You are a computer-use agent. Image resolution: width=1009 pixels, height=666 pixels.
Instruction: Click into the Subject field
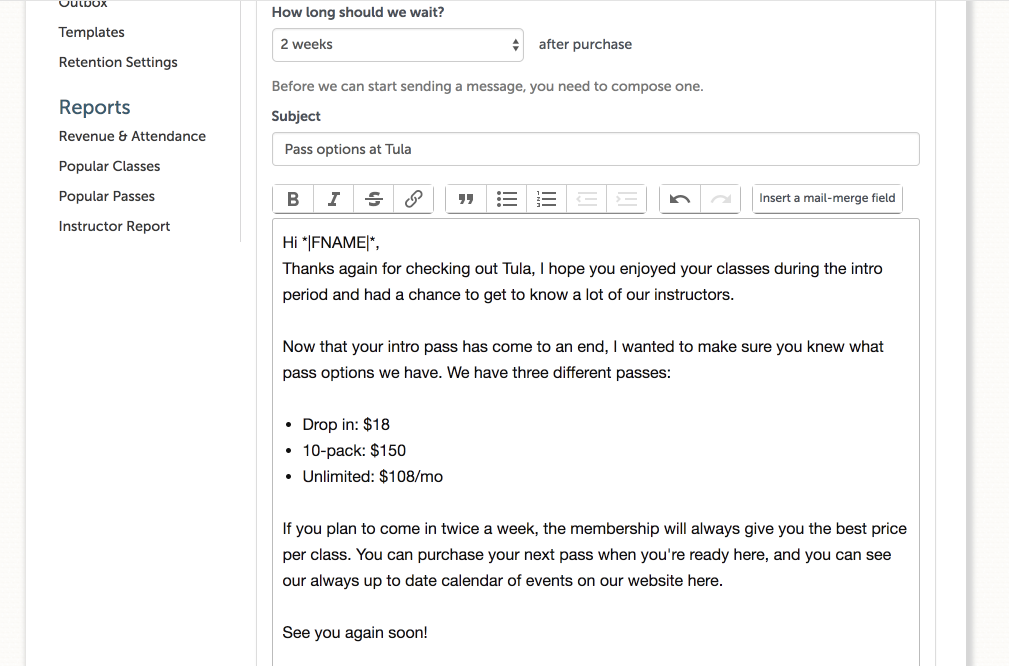tap(595, 149)
